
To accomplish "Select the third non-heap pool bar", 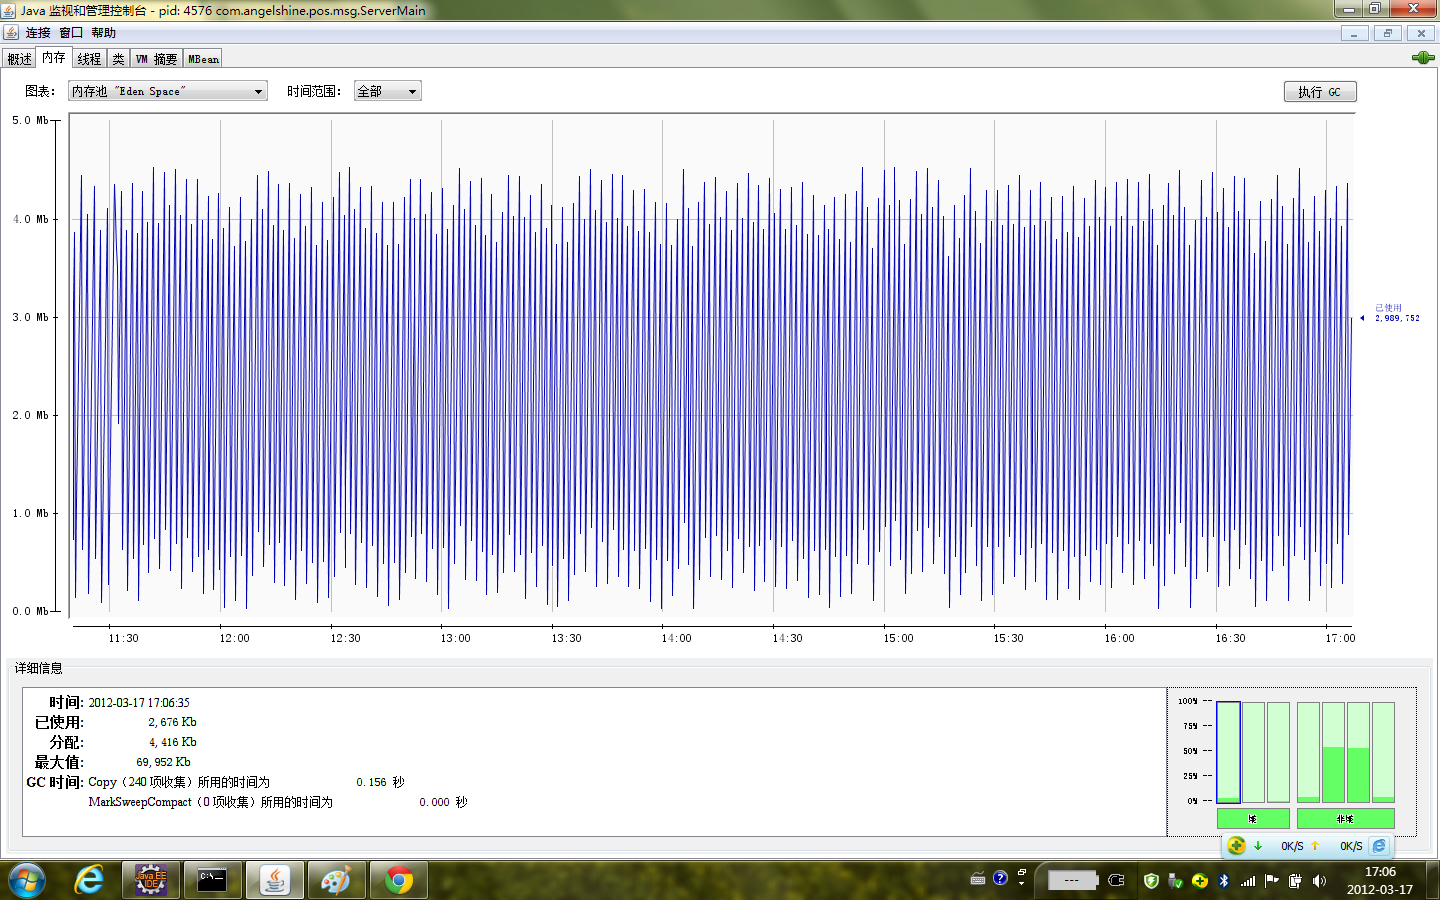I will pyautogui.click(x=1358, y=752).
